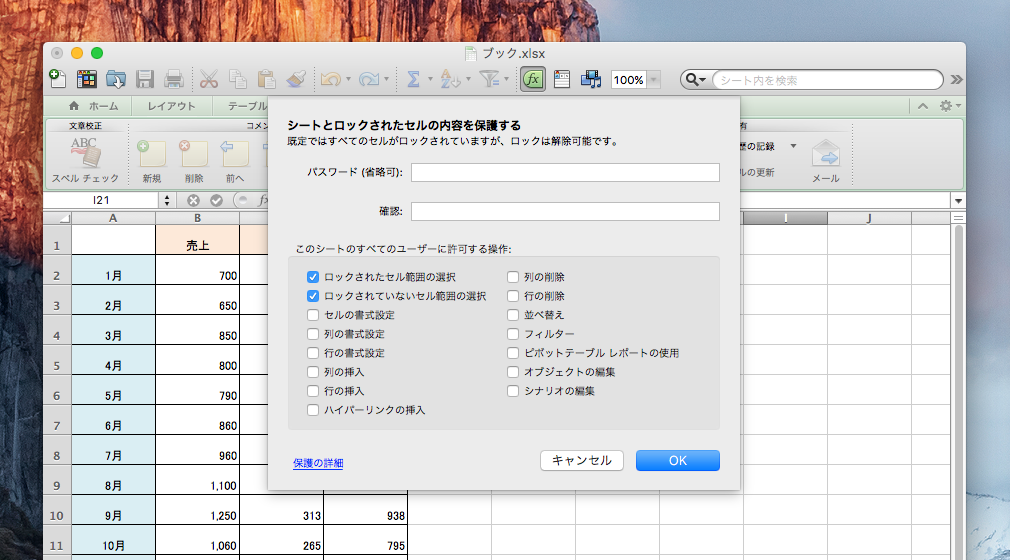This screenshot has width=1010, height=560.
Task: Open the 100% zoom dropdown
Action: pos(654,80)
